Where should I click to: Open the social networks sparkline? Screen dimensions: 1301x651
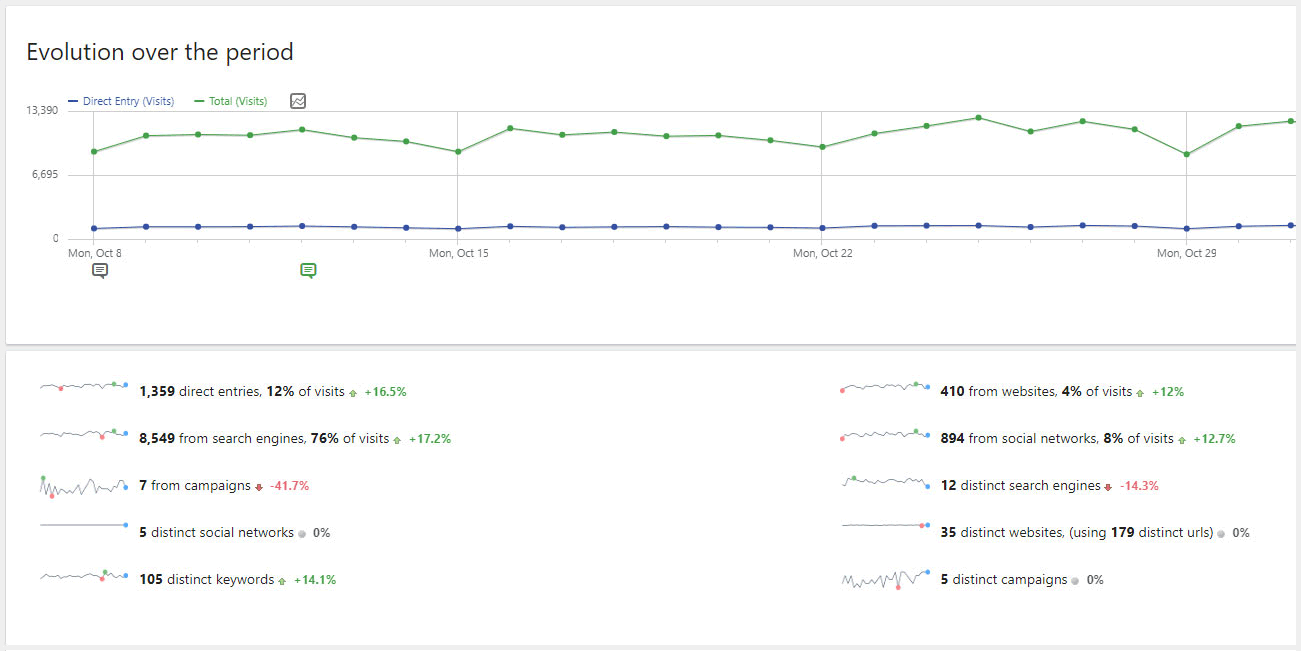(x=885, y=434)
